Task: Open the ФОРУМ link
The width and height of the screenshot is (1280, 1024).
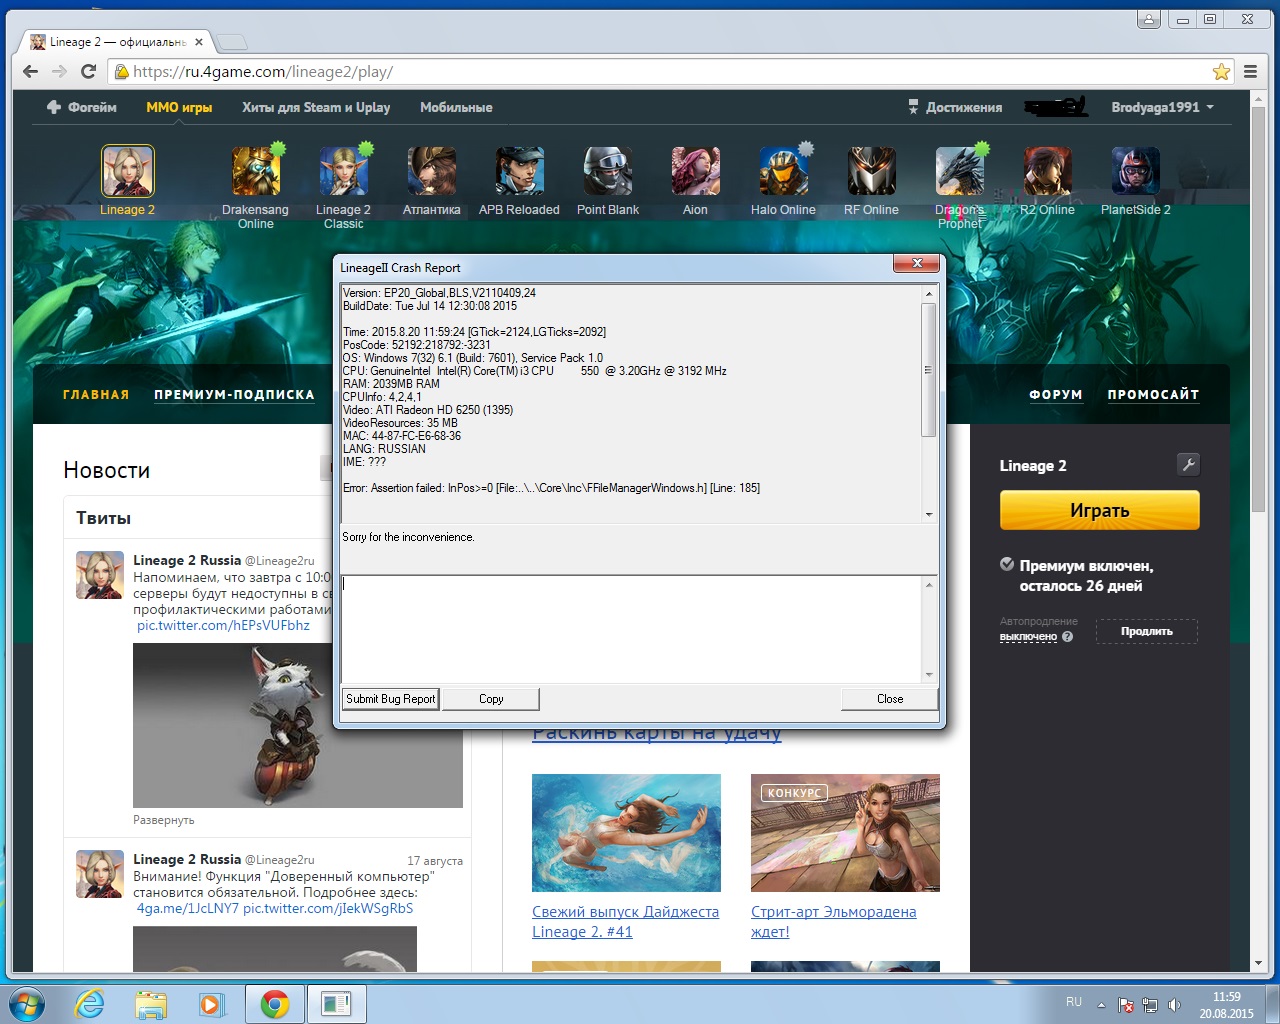Action: pos(1056,395)
